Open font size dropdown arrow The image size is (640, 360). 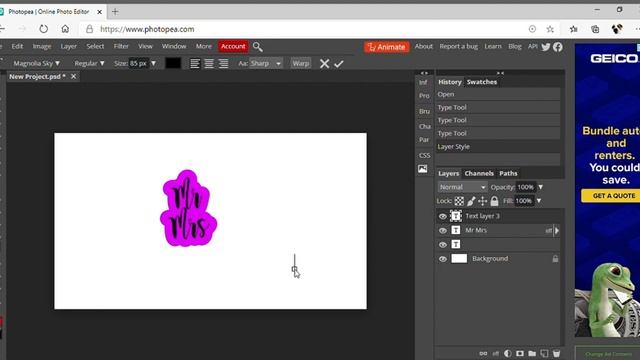pyautogui.click(x=153, y=63)
